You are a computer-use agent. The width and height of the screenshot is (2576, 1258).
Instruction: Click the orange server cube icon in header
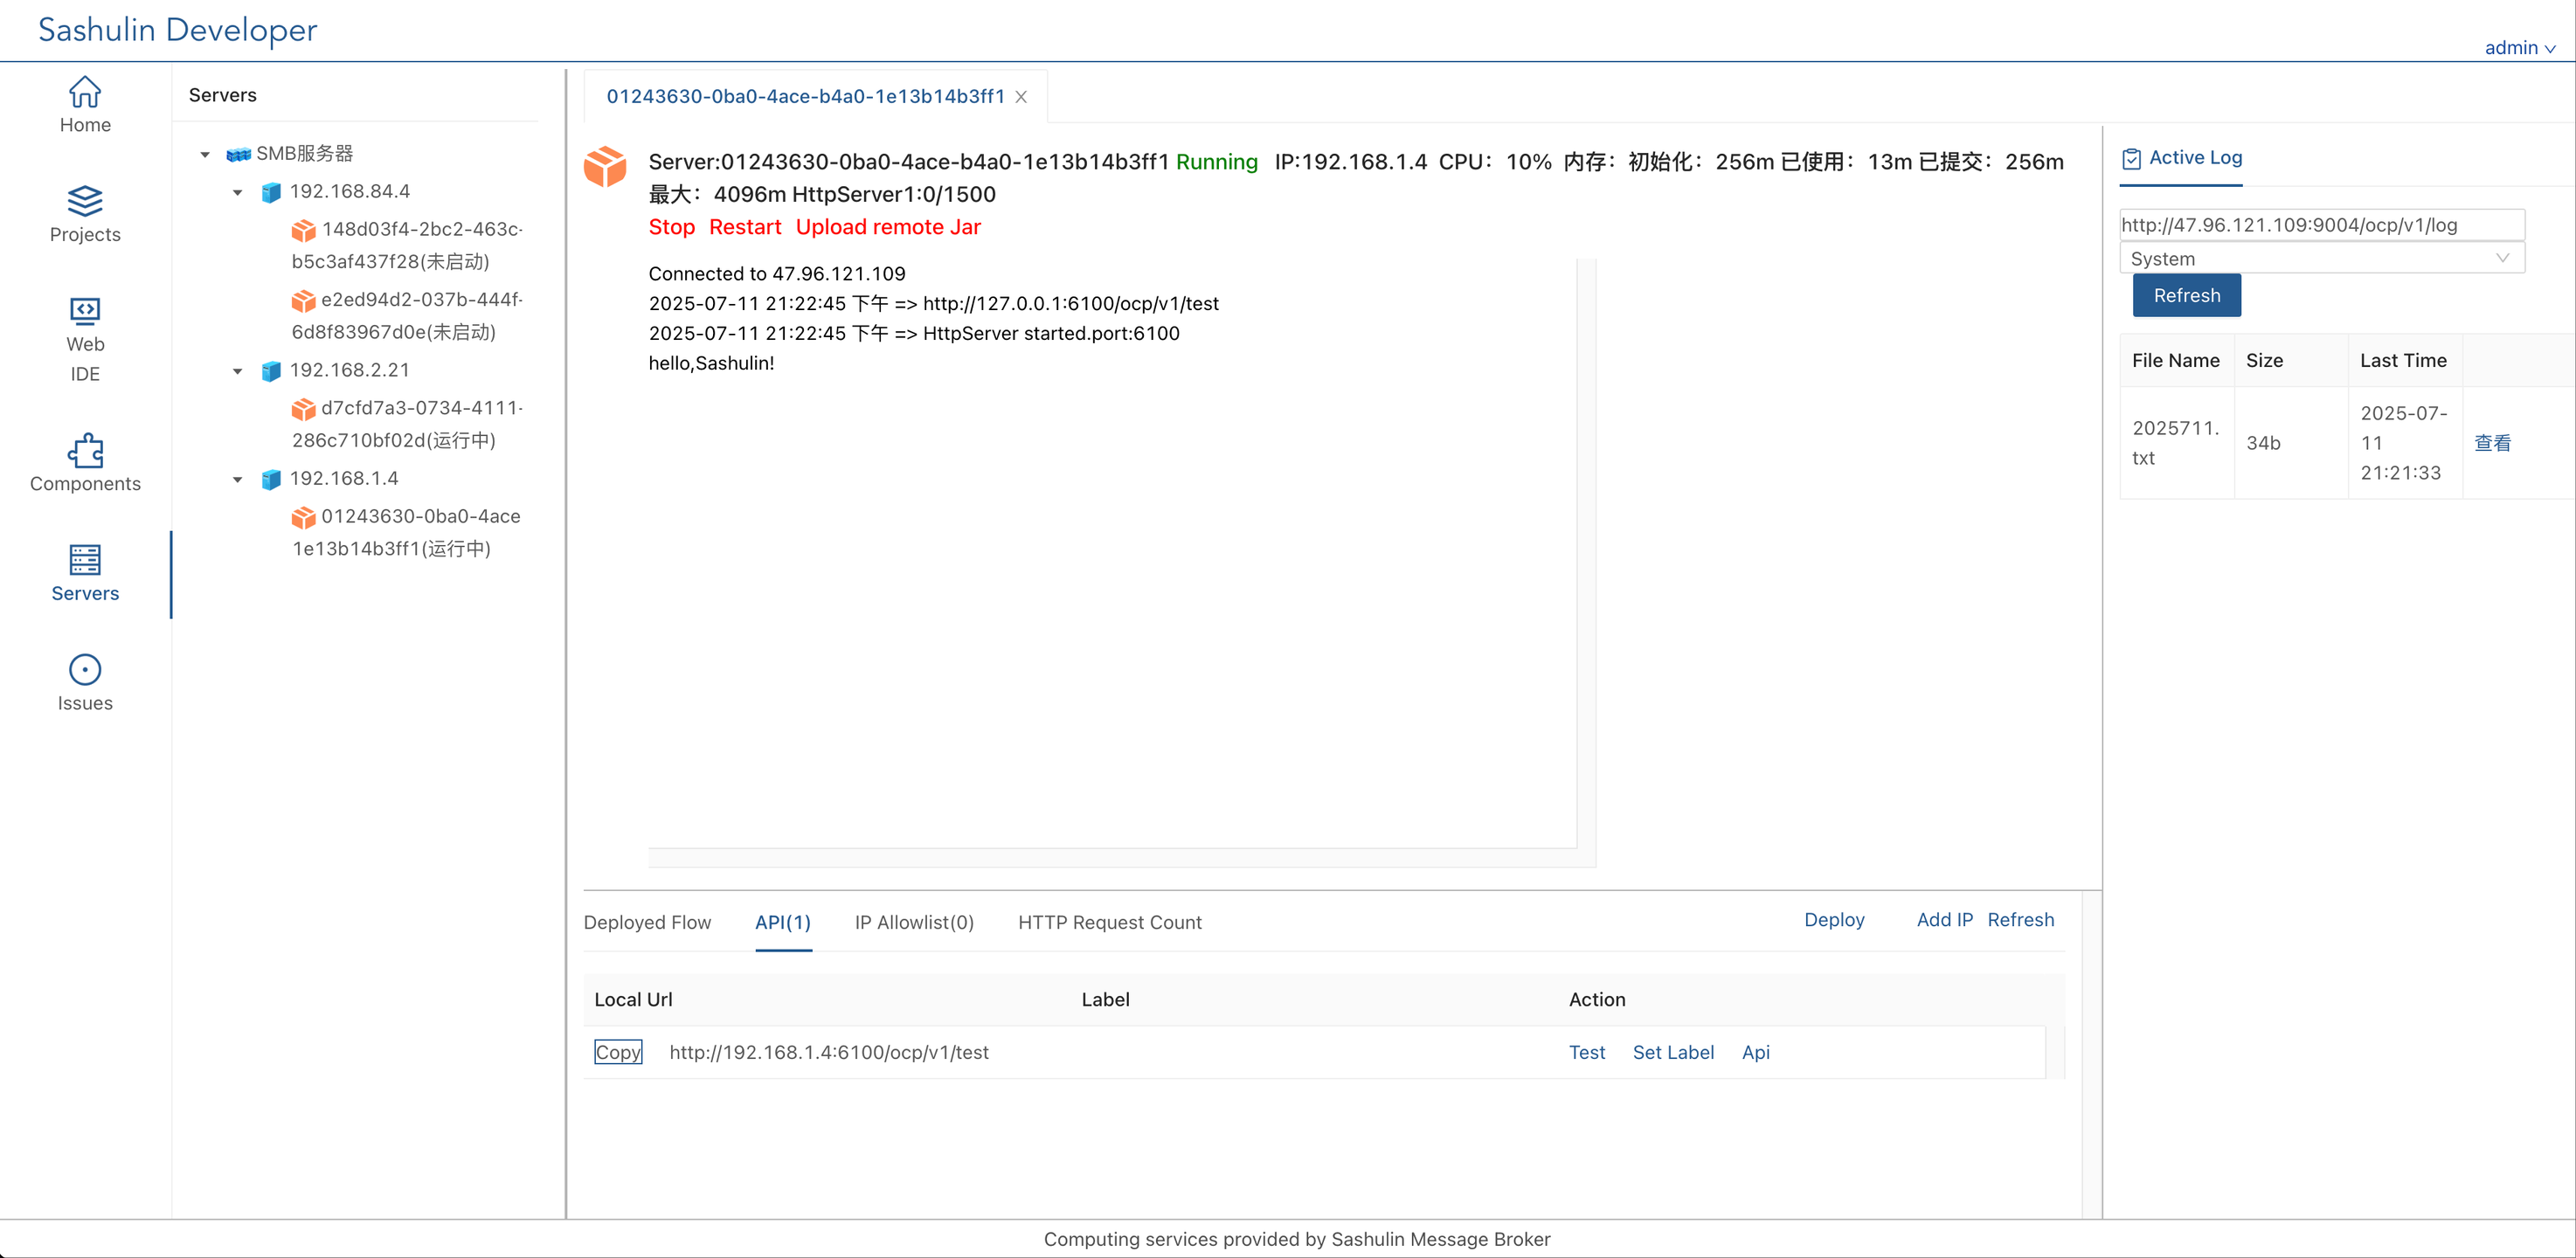click(x=605, y=167)
